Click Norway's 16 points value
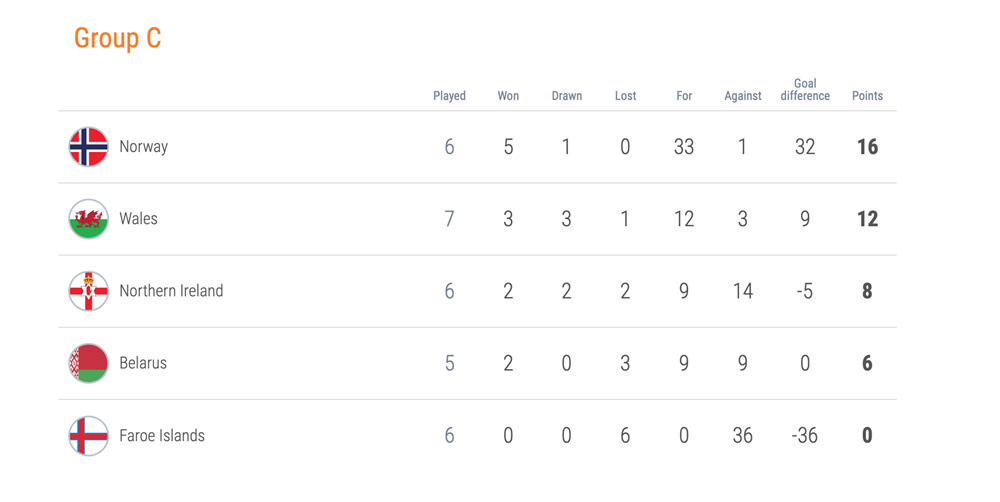This screenshot has width=1000, height=502. click(867, 147)
